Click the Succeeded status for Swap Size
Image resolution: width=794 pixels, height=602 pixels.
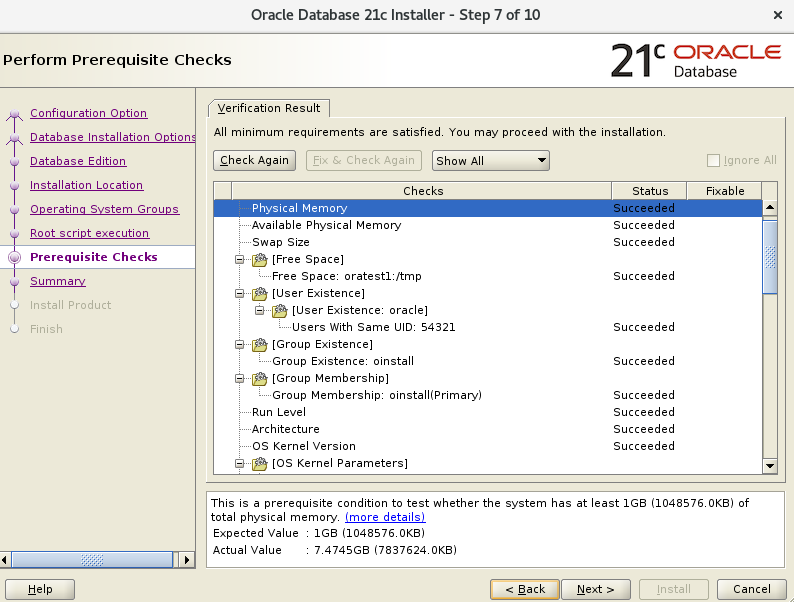644,243
